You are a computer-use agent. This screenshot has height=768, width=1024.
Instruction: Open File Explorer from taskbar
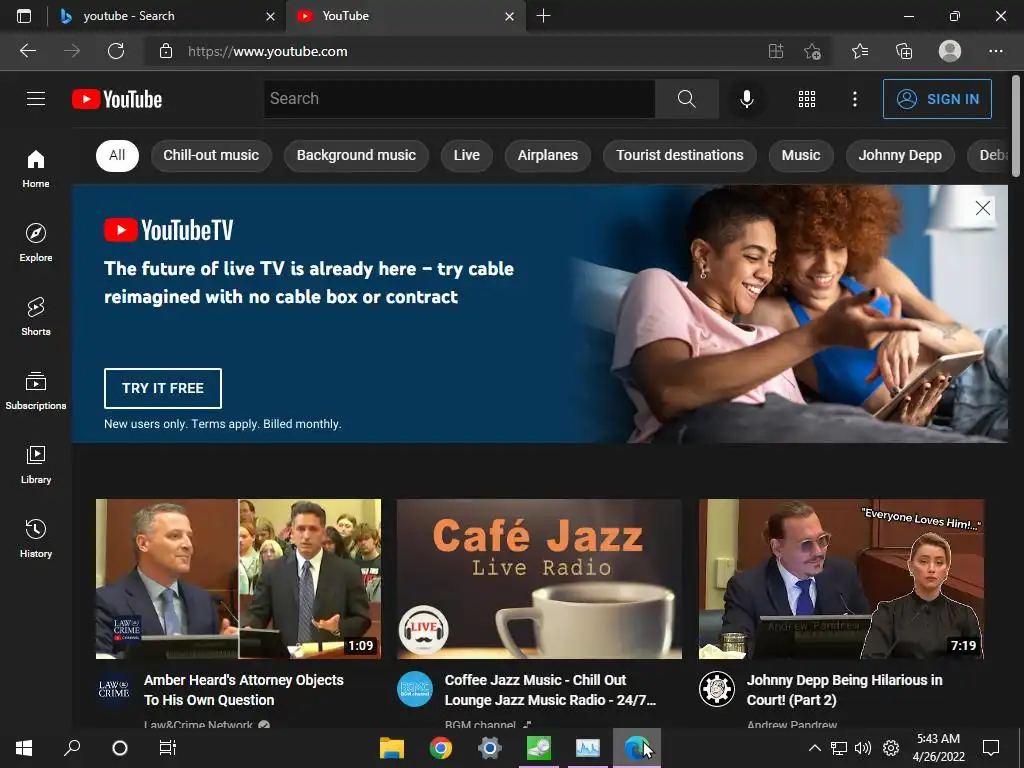pyautogui.click(x=392, y=748)
